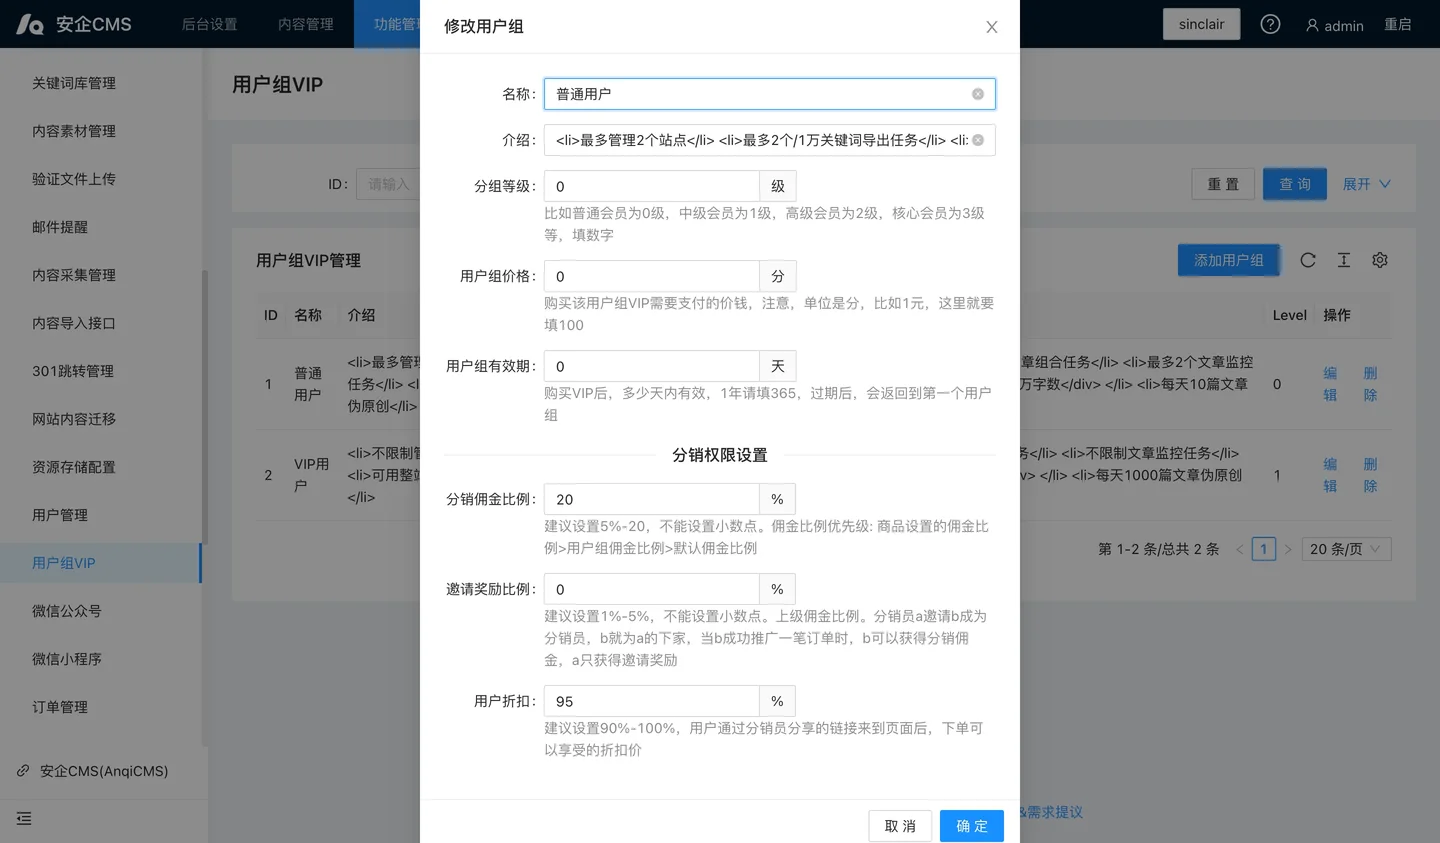
Task: Open the 安企CMS(AnqiCMS) link in sidebar
Action: (104, 771)
